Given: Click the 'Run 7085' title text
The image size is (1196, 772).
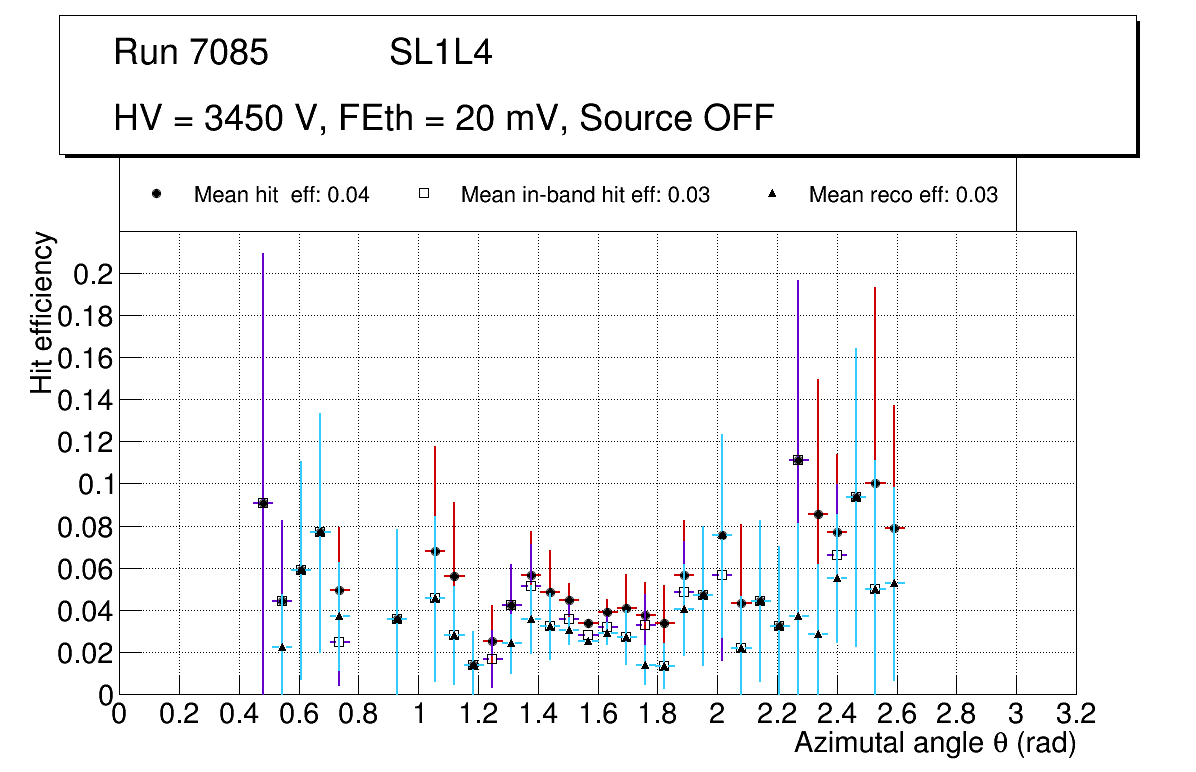Looking at the screenshot, I should (191, 53).
